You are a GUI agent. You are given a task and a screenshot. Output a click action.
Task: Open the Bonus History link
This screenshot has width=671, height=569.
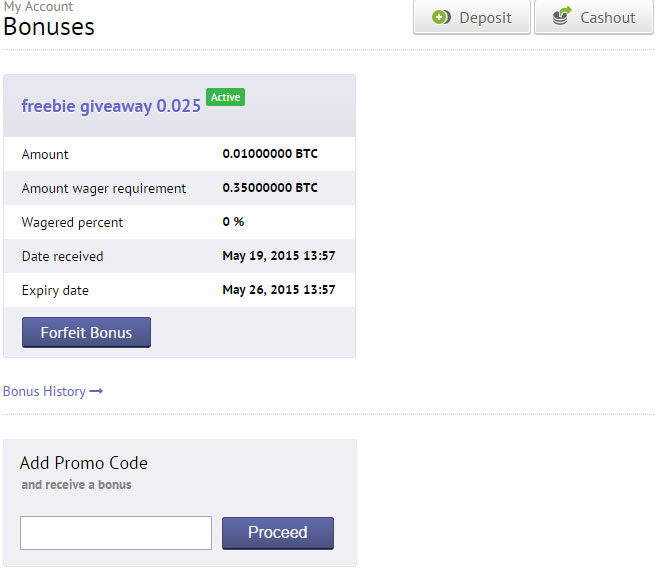tap(45, 391)
